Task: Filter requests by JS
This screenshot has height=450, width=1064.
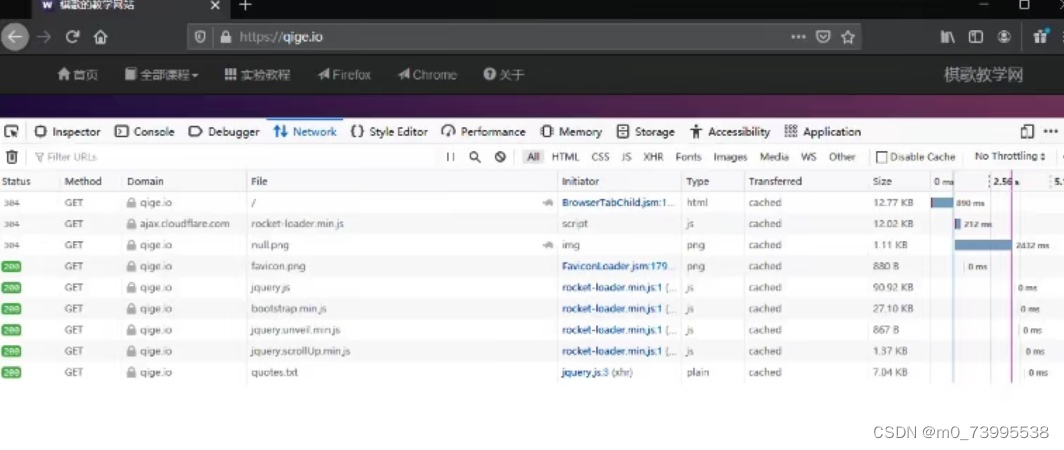Action: (x=626, y=157)
